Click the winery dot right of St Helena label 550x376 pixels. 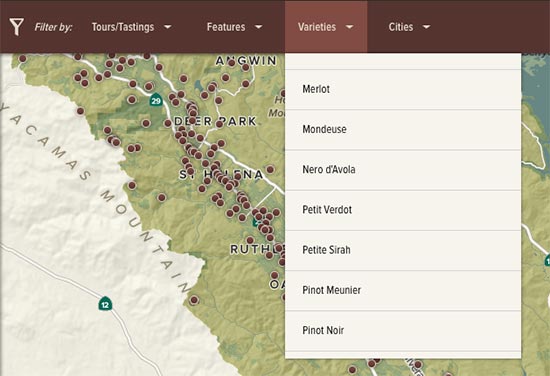[270, 170]
